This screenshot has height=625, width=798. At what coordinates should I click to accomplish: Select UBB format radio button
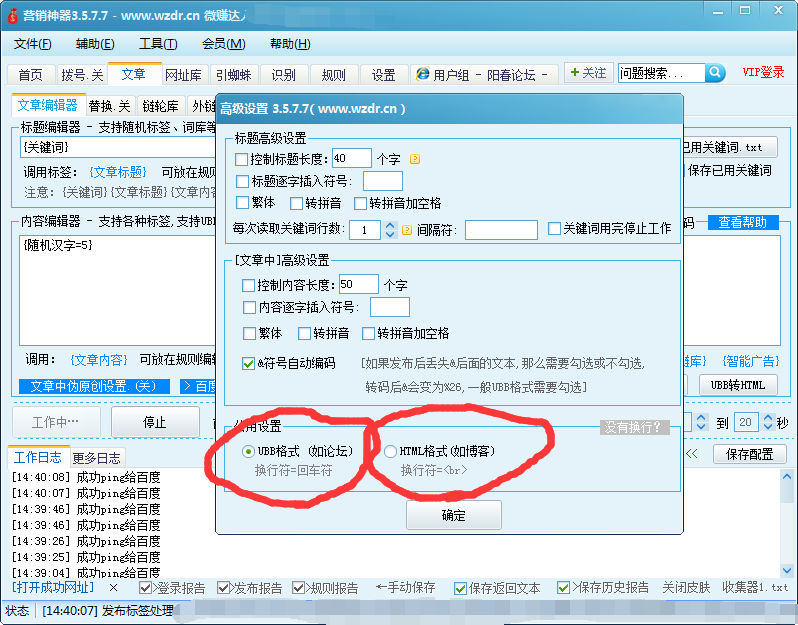(248, 451)
